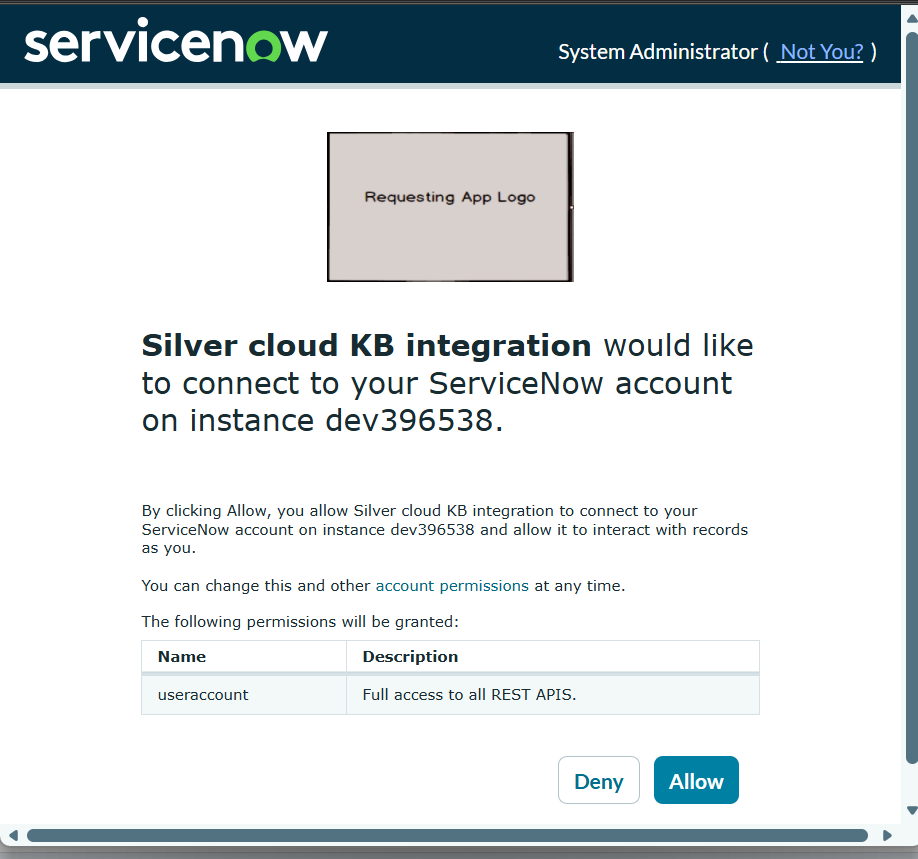Click the Allow button

pyautogui.click(x=696, y=780)
